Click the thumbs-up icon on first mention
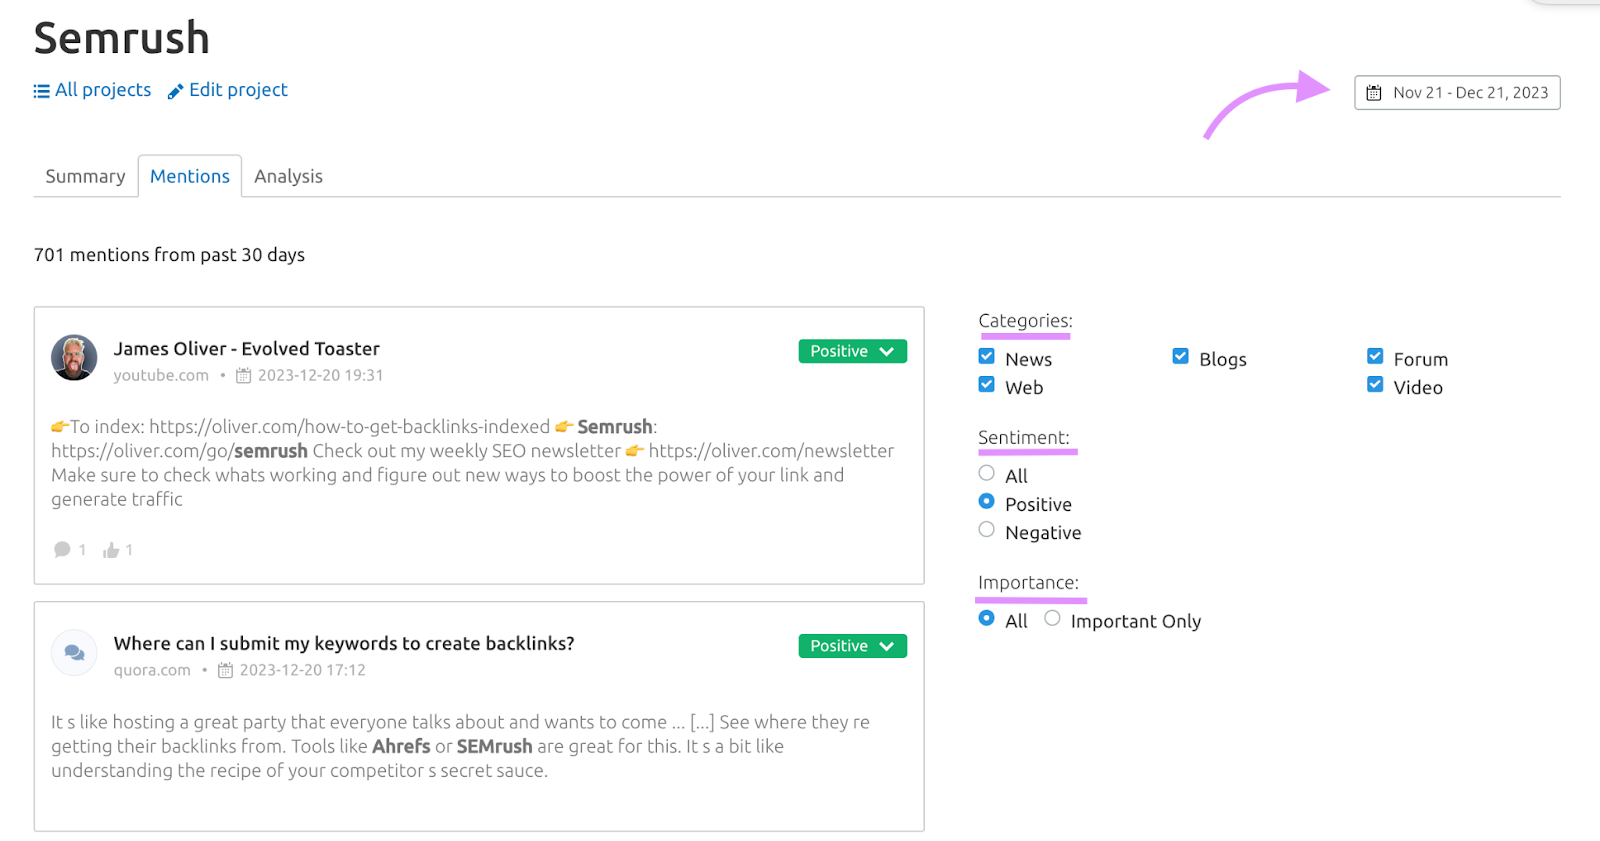Image resolution: width=1600 pixels, height=841 pixels. 111,550
